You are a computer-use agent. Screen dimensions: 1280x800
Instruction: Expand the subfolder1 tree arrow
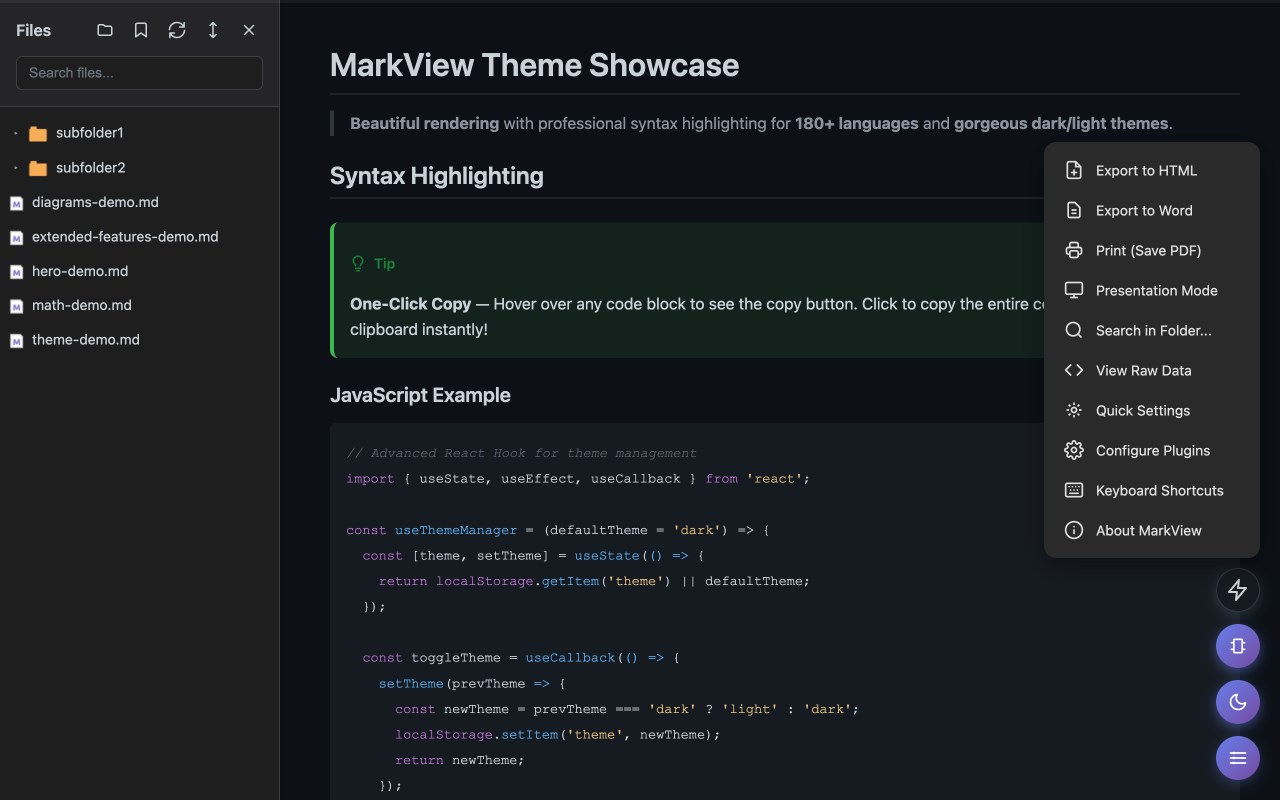[x=15, y=133]
